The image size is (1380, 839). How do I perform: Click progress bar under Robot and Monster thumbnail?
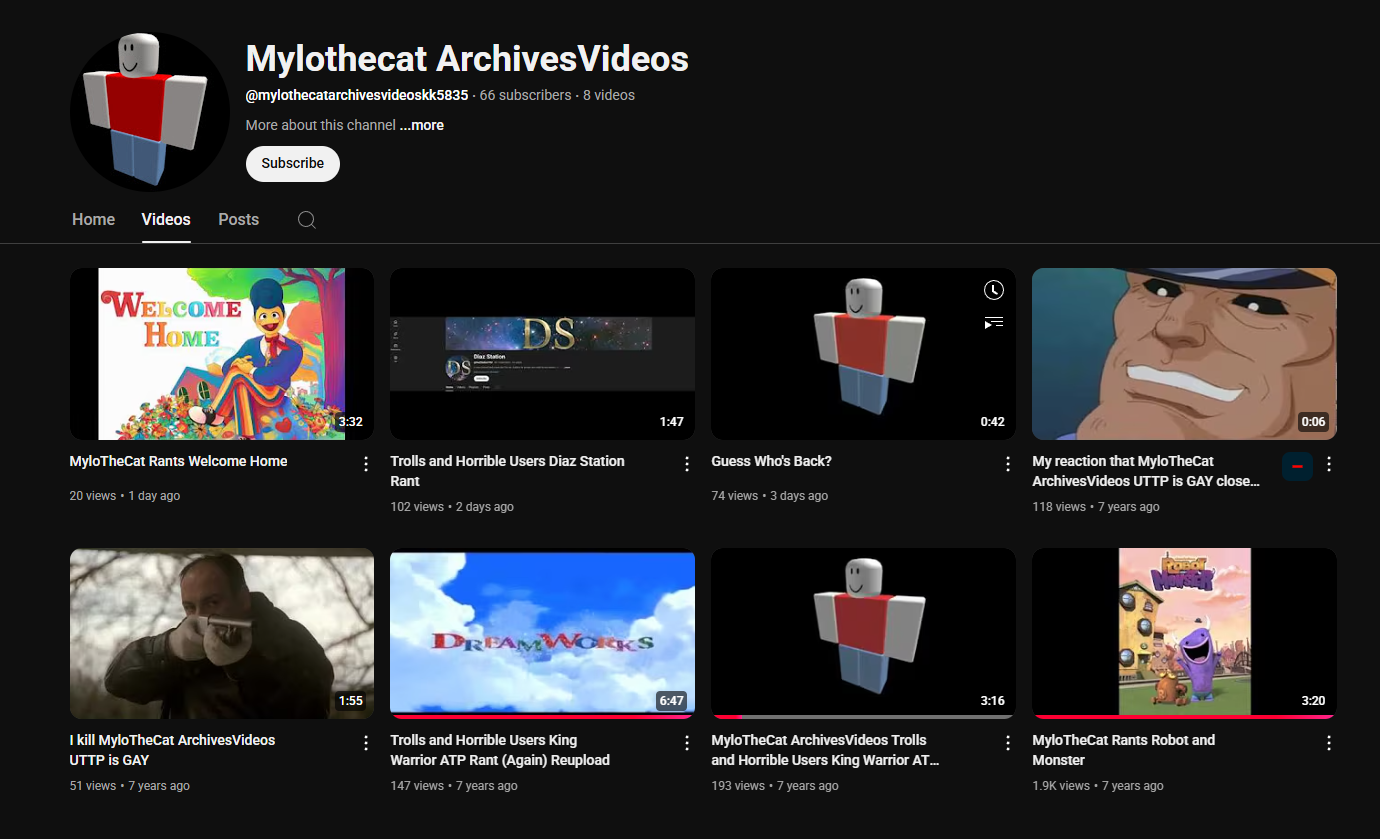(x=1184, y=717)
